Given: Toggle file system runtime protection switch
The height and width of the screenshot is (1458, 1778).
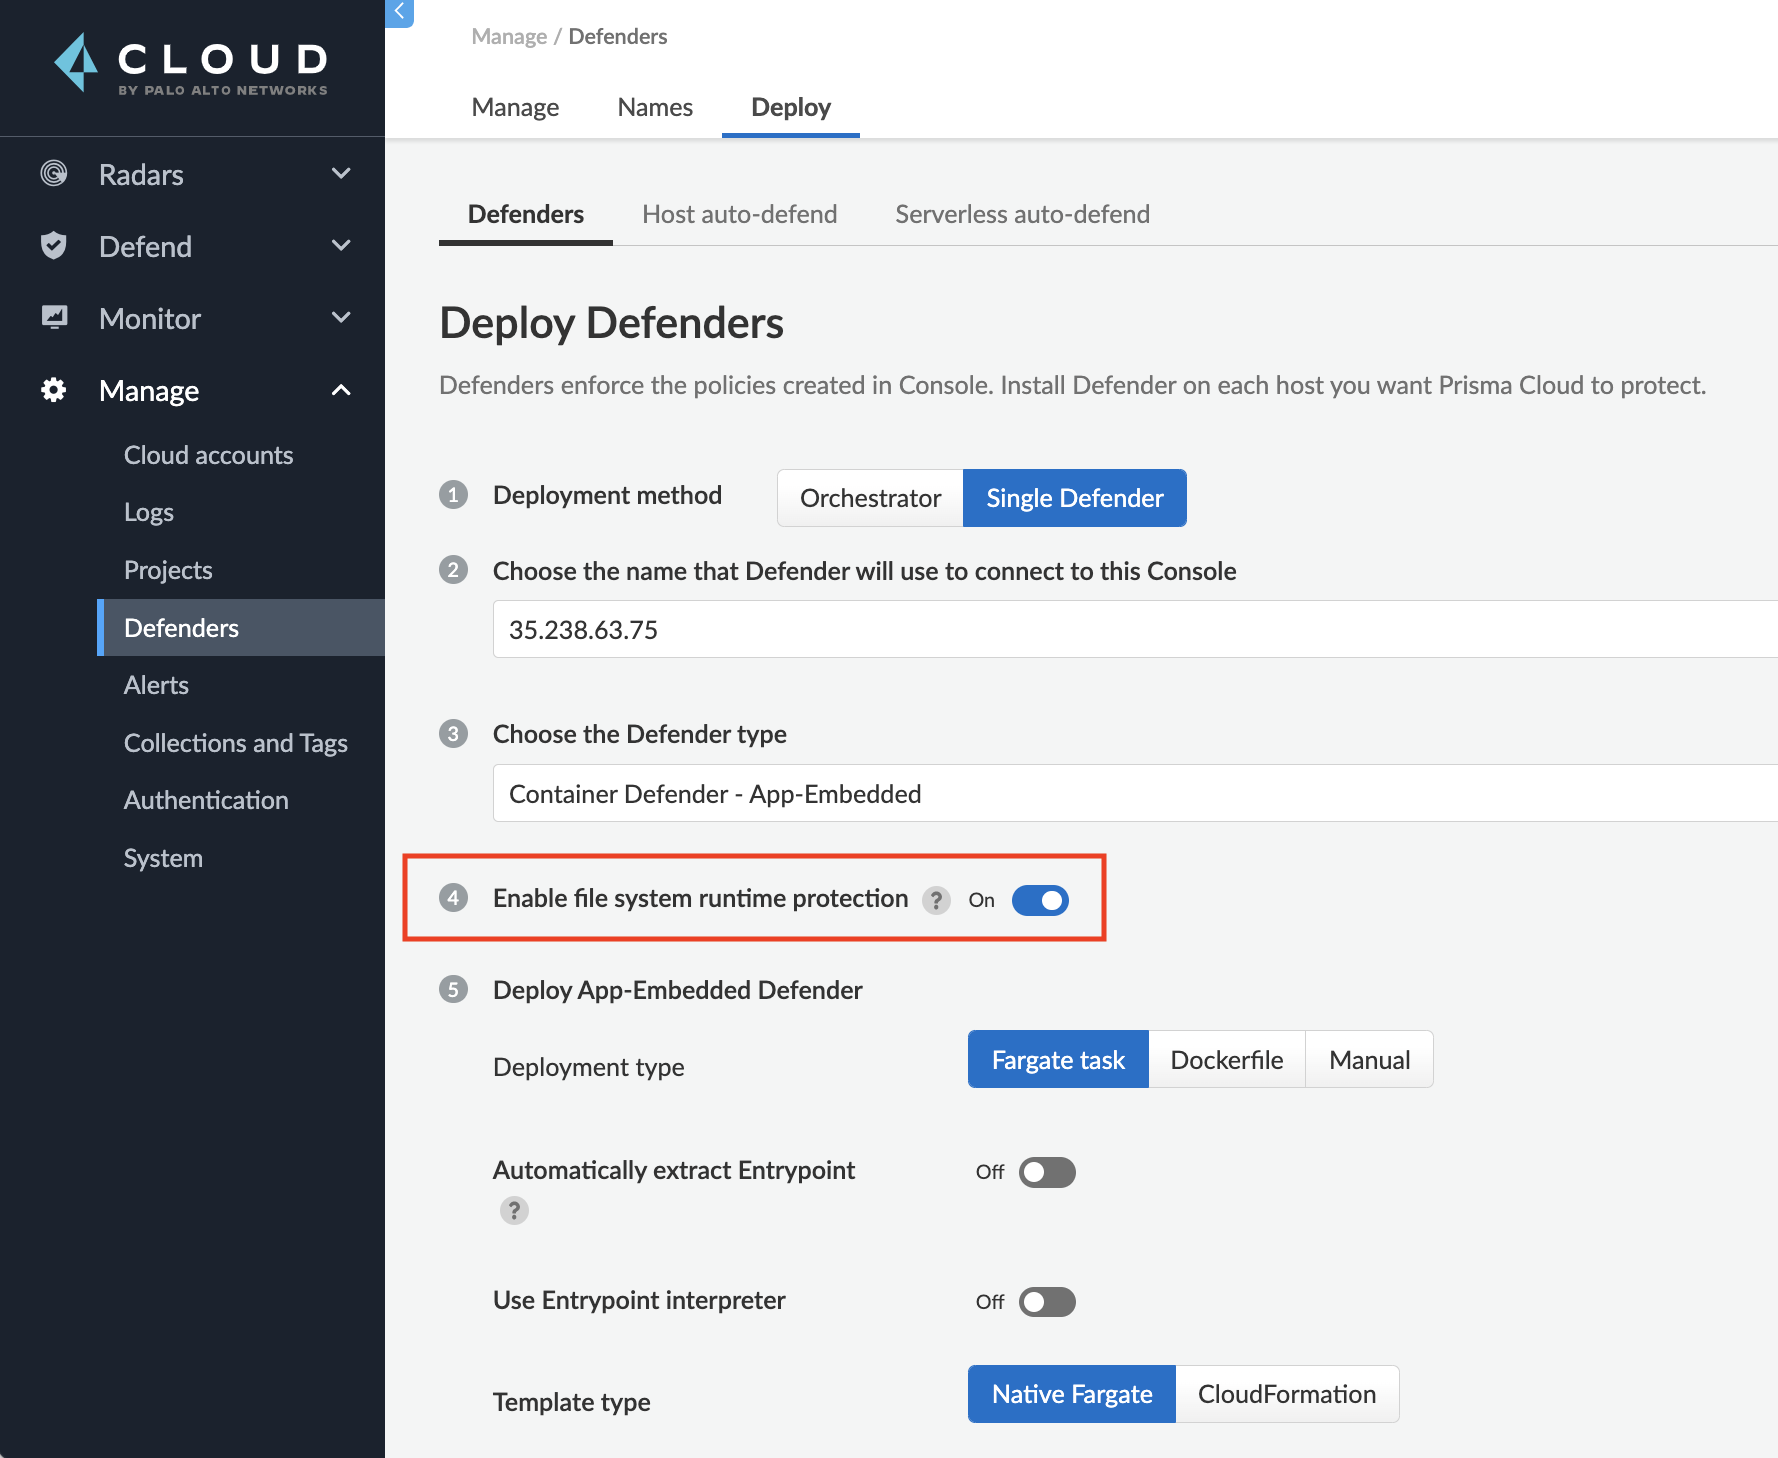Looking at the screenshot, I should point(1040,900).
